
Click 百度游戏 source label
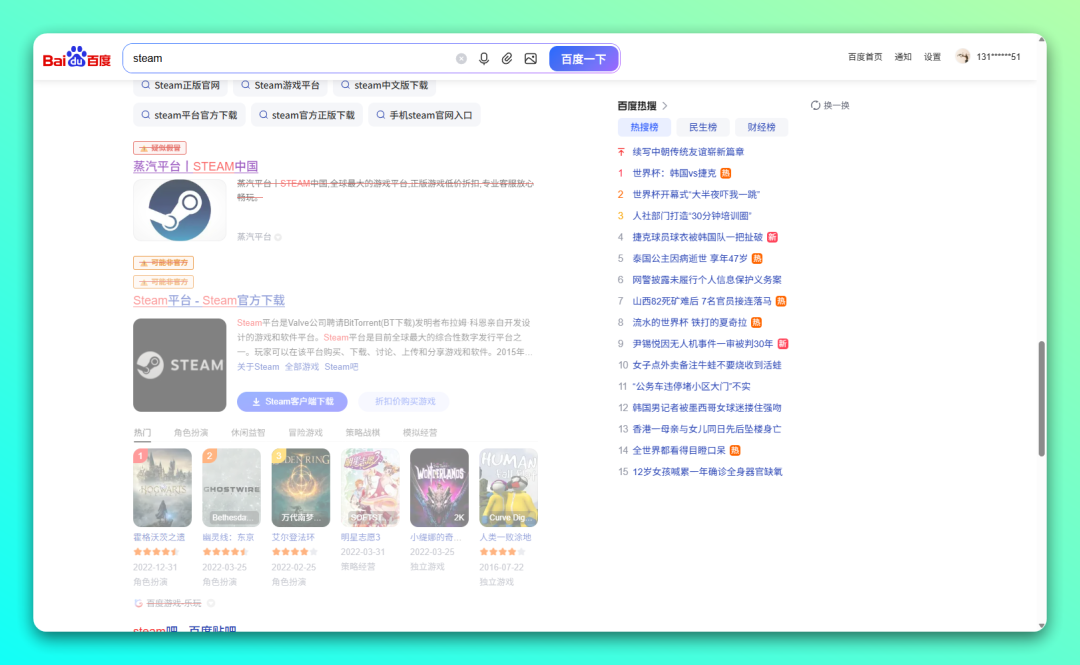(174, 603)
